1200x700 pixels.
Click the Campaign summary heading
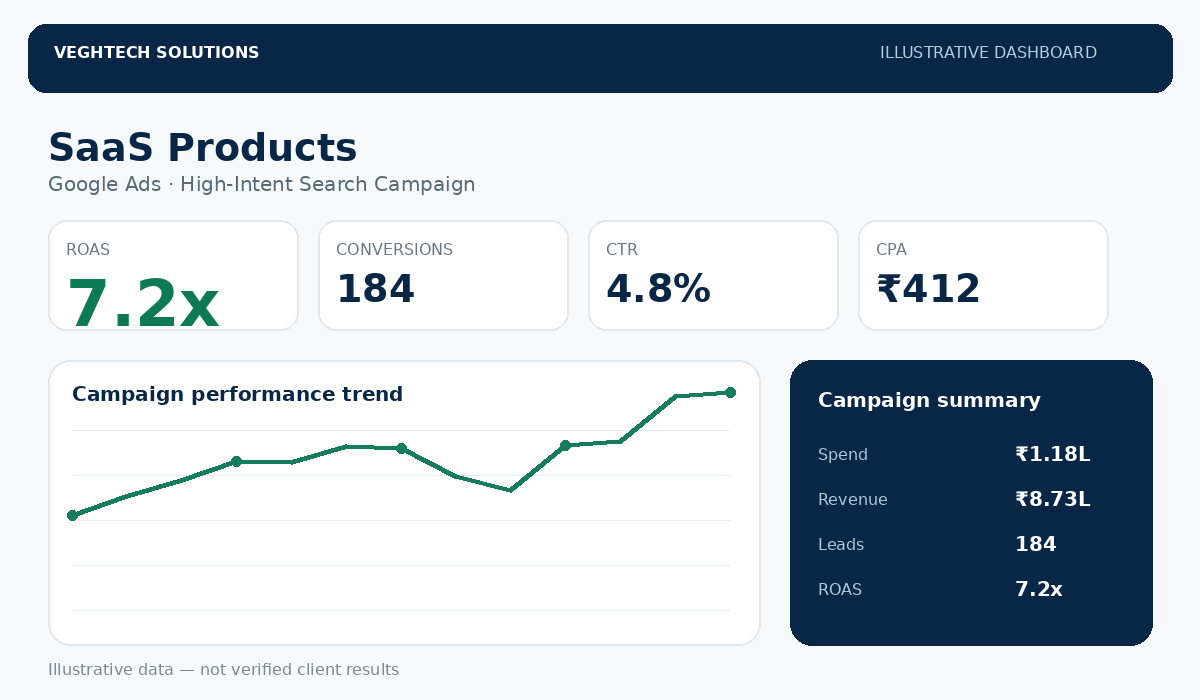coord(929,401)
